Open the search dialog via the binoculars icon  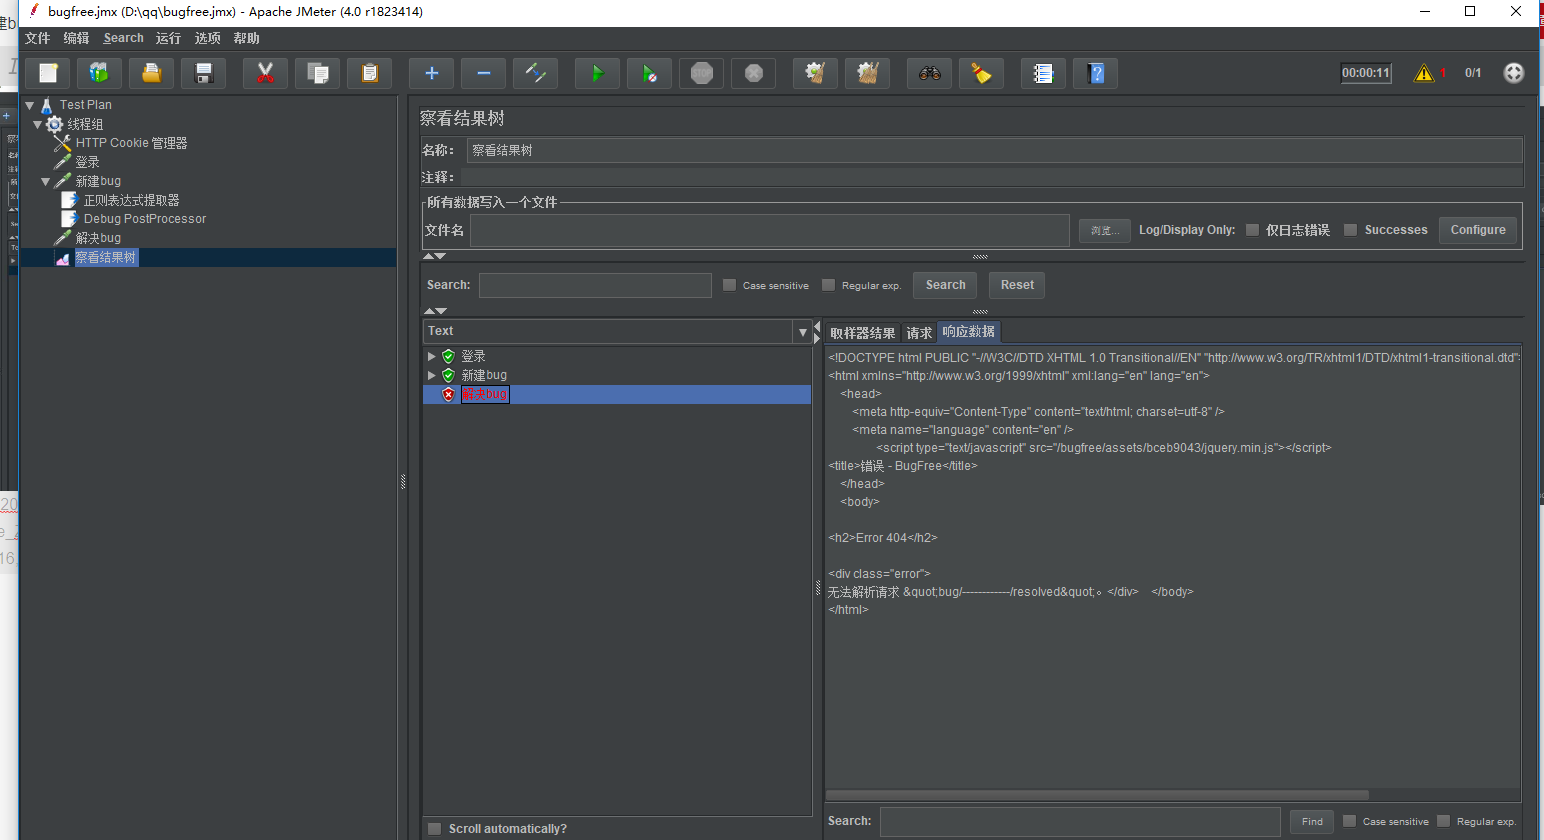929,73
